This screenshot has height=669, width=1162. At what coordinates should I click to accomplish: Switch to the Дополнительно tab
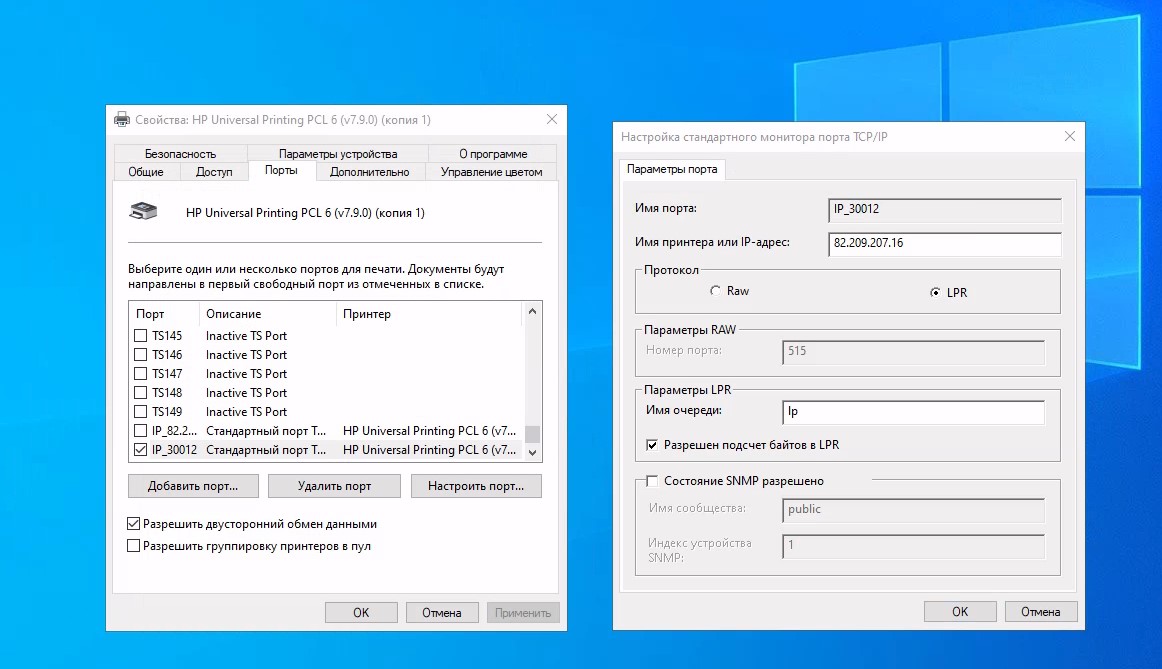coord(370,172)
